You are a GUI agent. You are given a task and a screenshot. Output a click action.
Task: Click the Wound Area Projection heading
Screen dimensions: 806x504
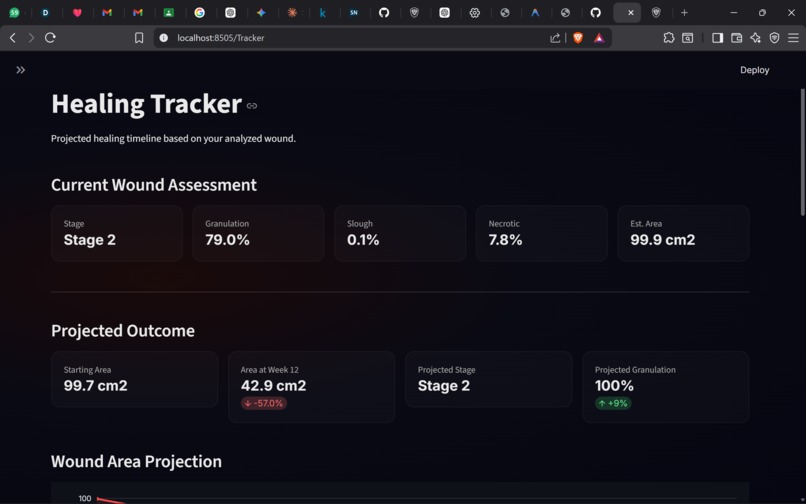136,461
